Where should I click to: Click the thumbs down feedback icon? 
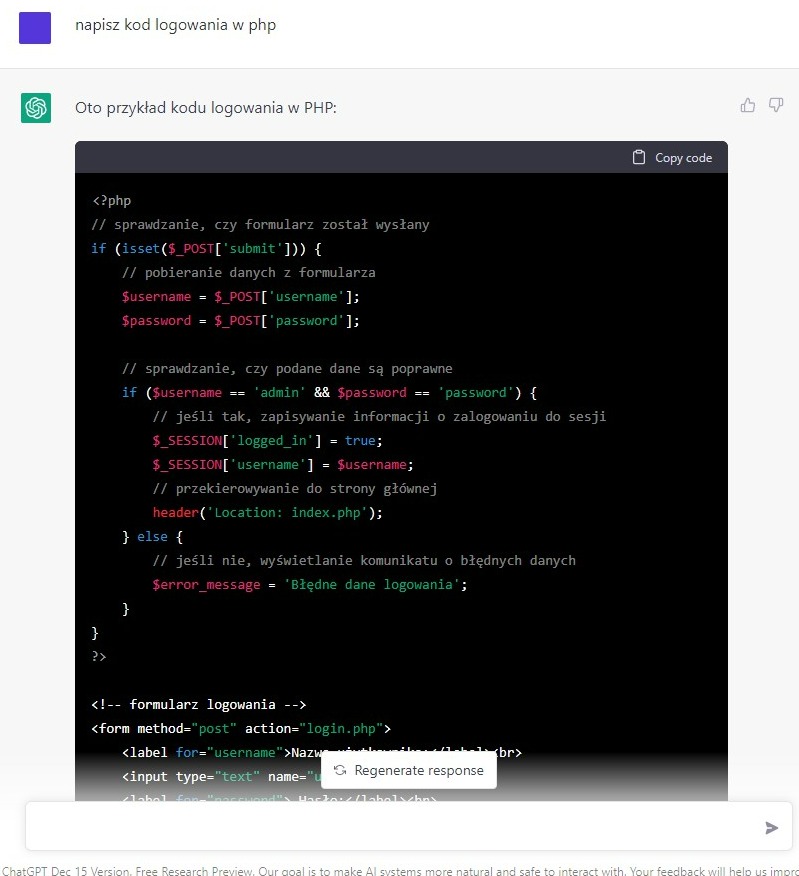(x=776, y=105)
